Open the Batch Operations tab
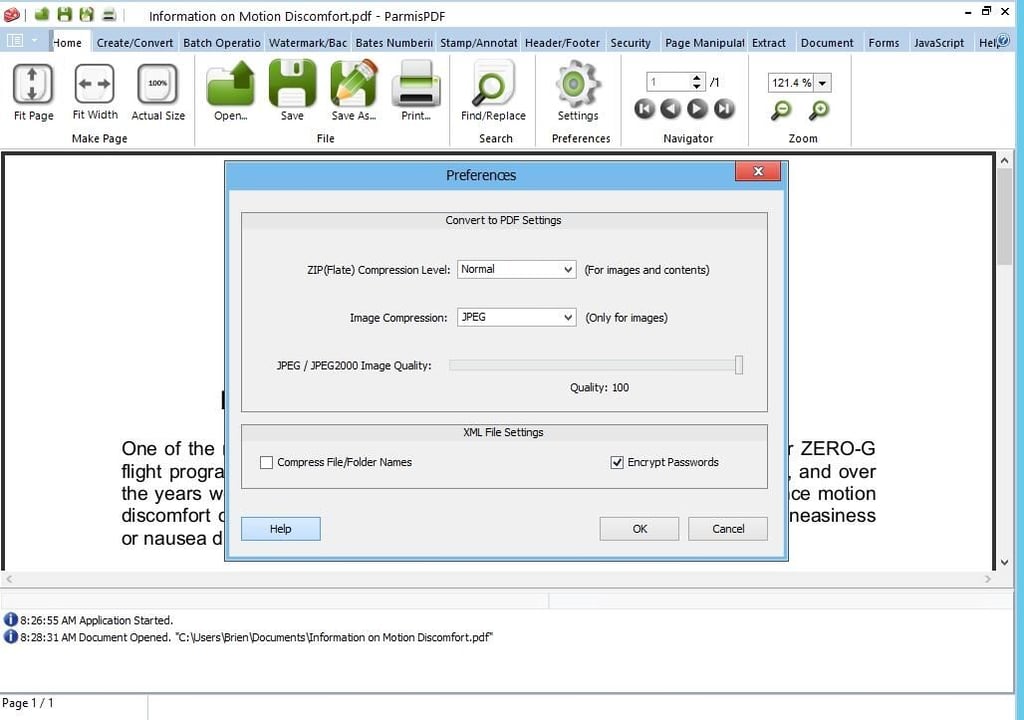Screen dimensions: 1024x720 (221, 42)
